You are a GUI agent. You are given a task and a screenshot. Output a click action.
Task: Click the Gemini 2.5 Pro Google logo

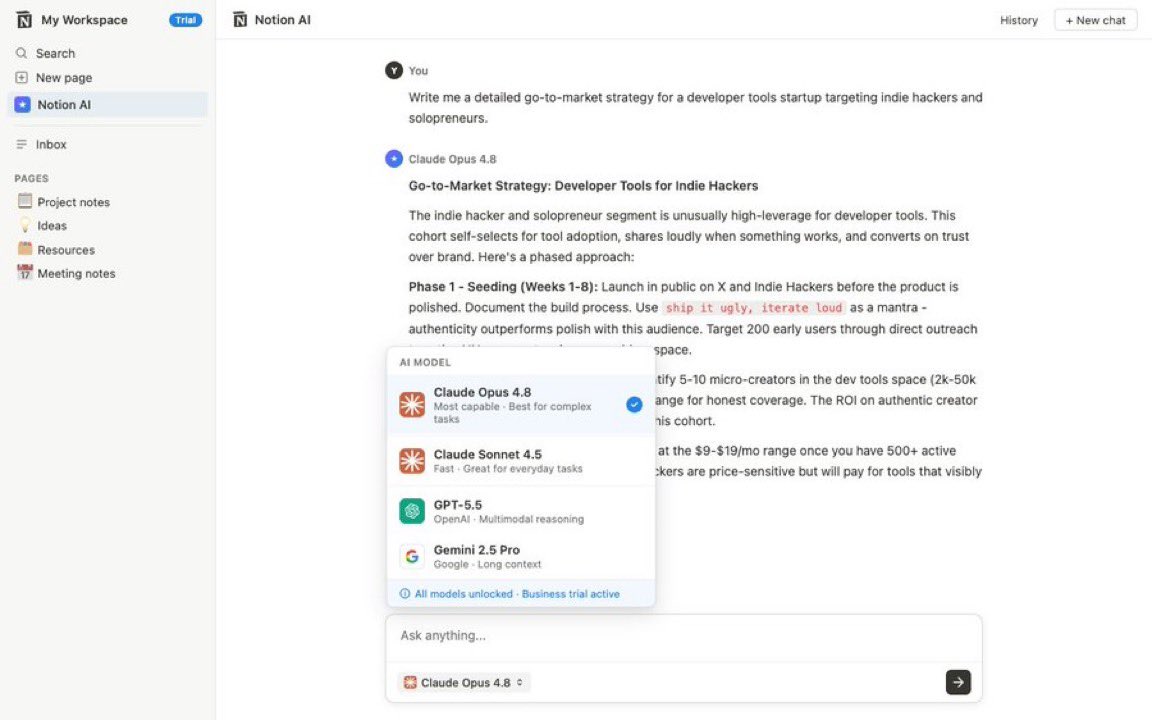412,556
